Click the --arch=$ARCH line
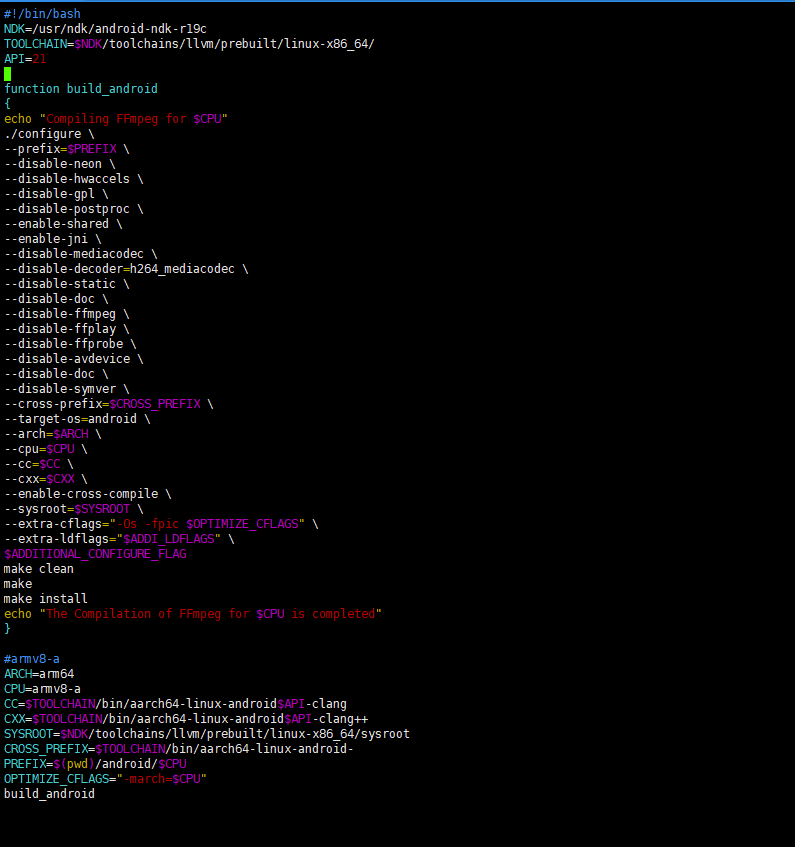Image resolution: width=795 pixels, height=847 pixels. click(53, 434)
